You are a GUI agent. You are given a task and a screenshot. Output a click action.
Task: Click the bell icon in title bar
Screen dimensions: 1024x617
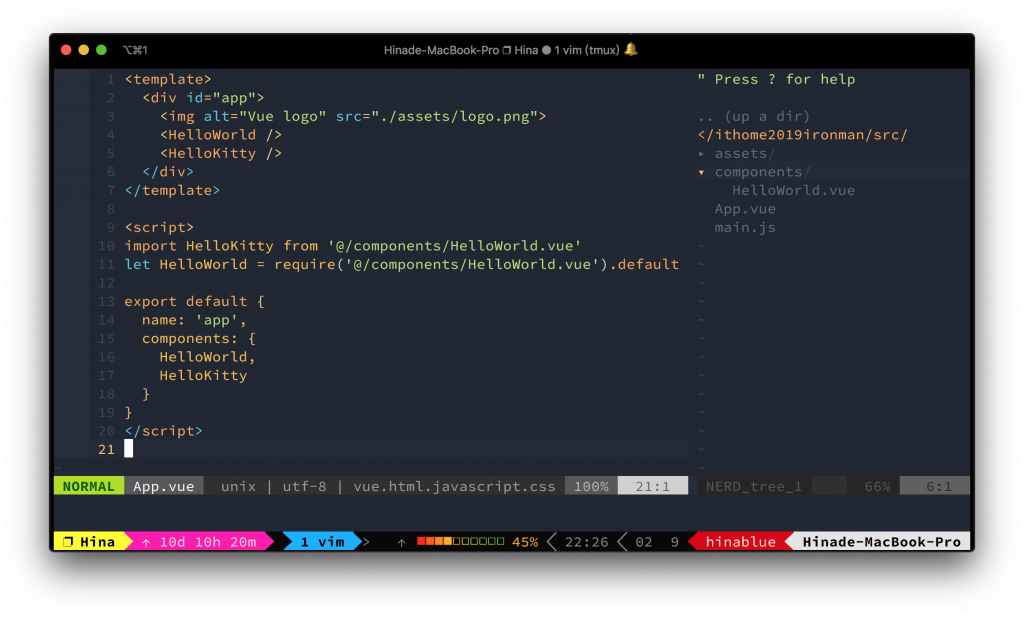pos(631,50)
